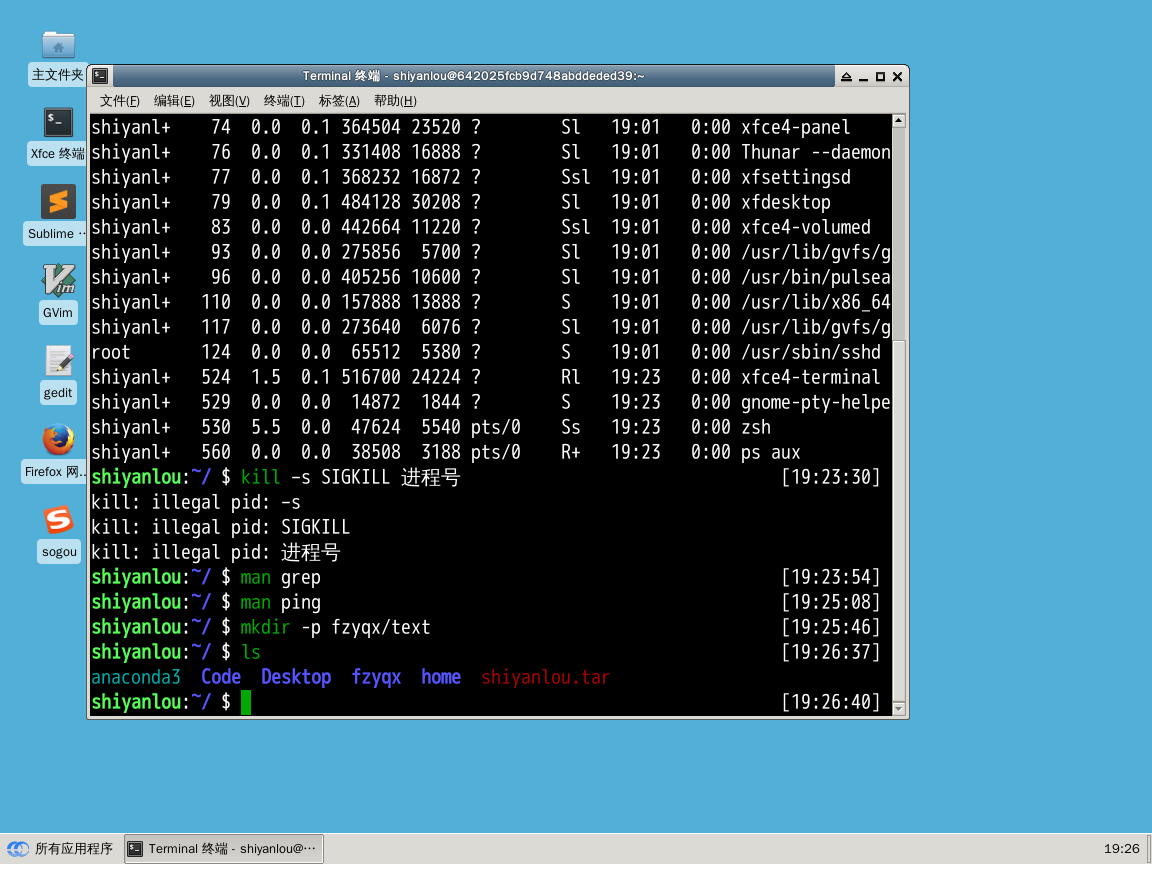Roll up the terminal window shade button
The height and width of the screenshot is (896, 1152).
846,77
